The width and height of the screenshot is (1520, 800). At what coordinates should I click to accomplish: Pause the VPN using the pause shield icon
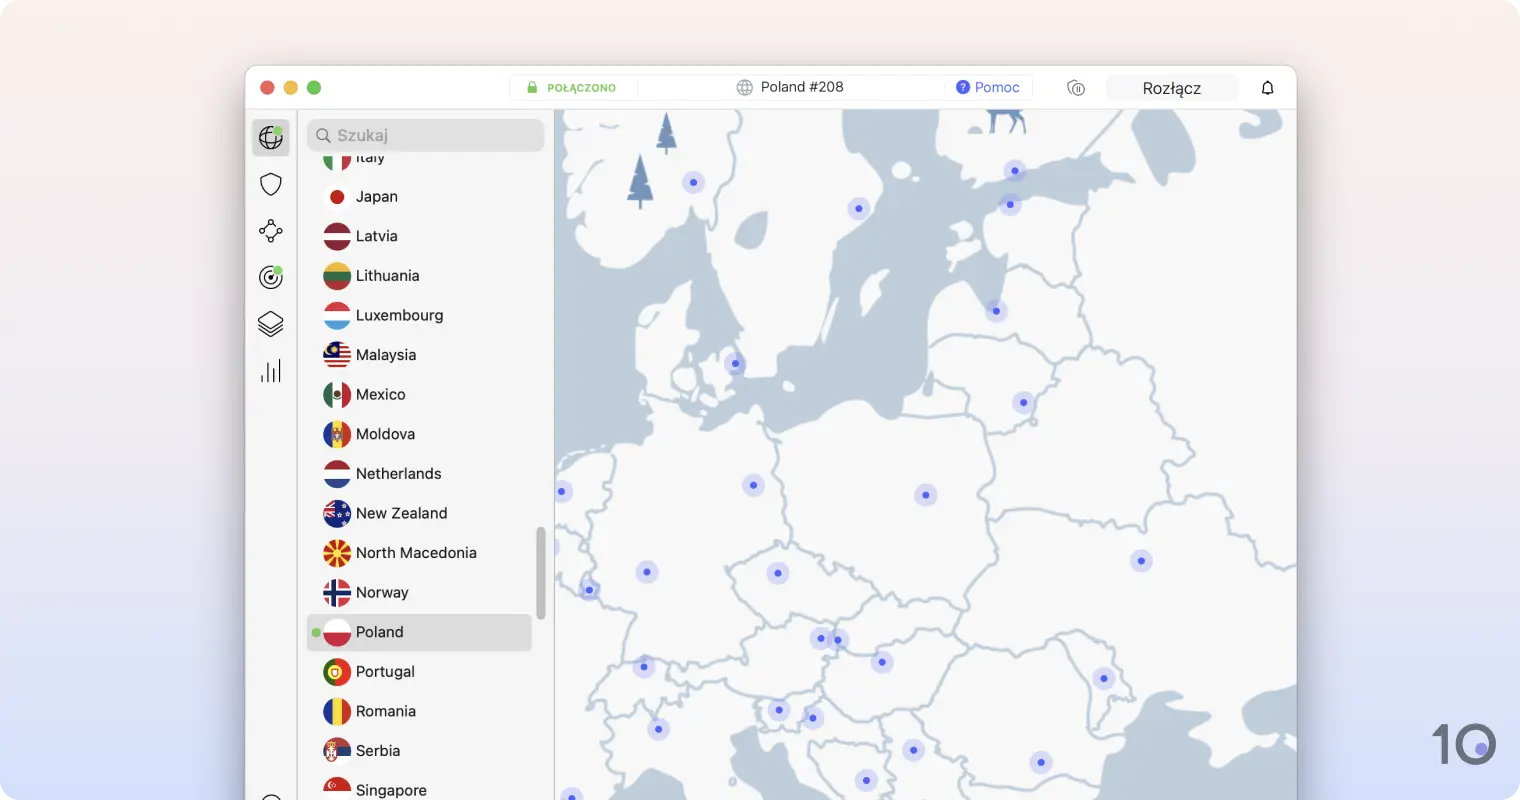point(1075,88)
